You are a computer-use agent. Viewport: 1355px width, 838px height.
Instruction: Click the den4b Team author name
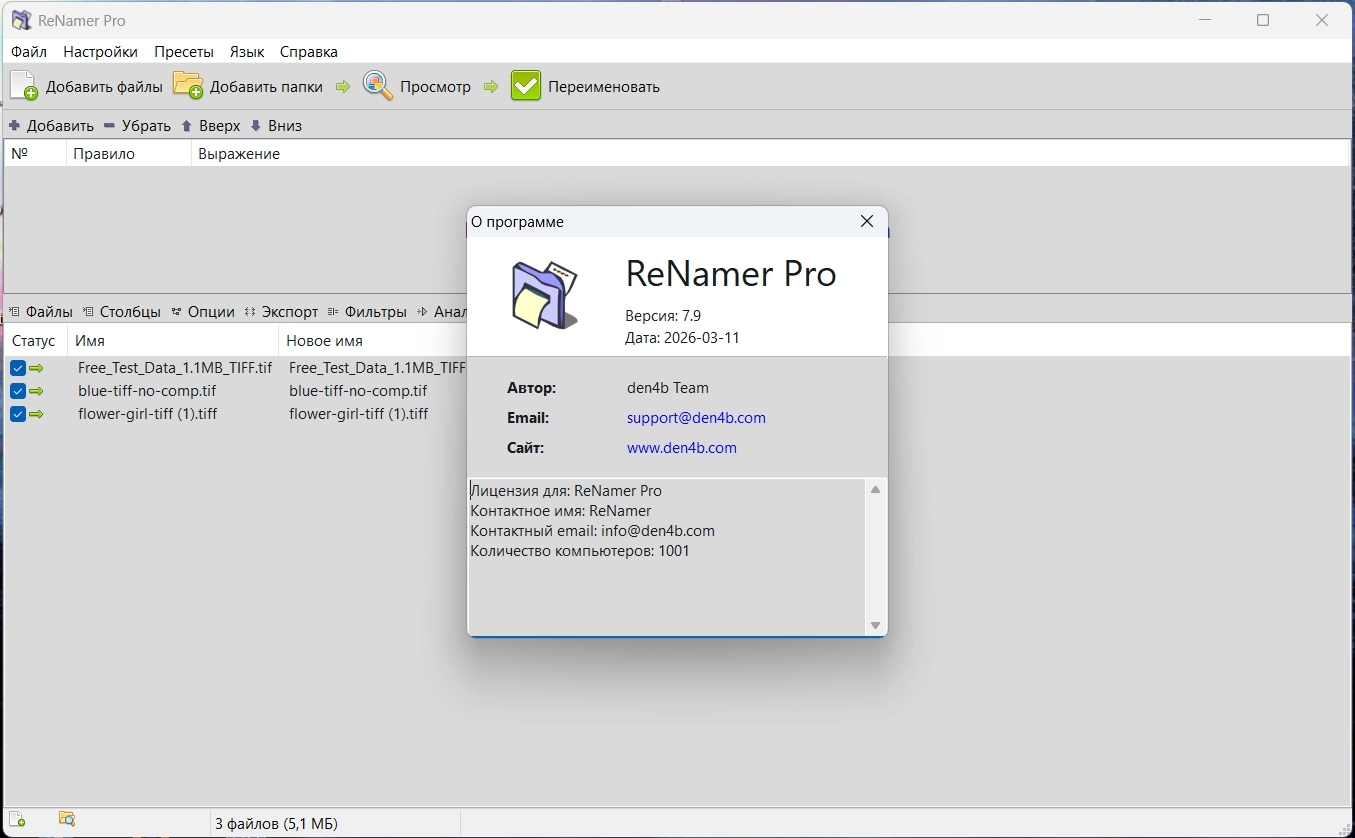click(668, 388)
